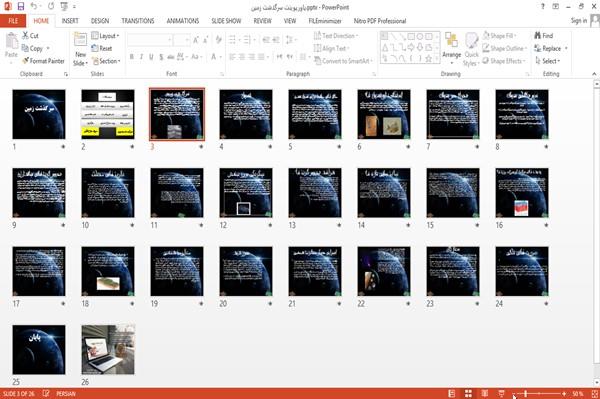Click vertical scrollbar down arrow
Viewport: 600px width, 399px height.
coord(597,382)
